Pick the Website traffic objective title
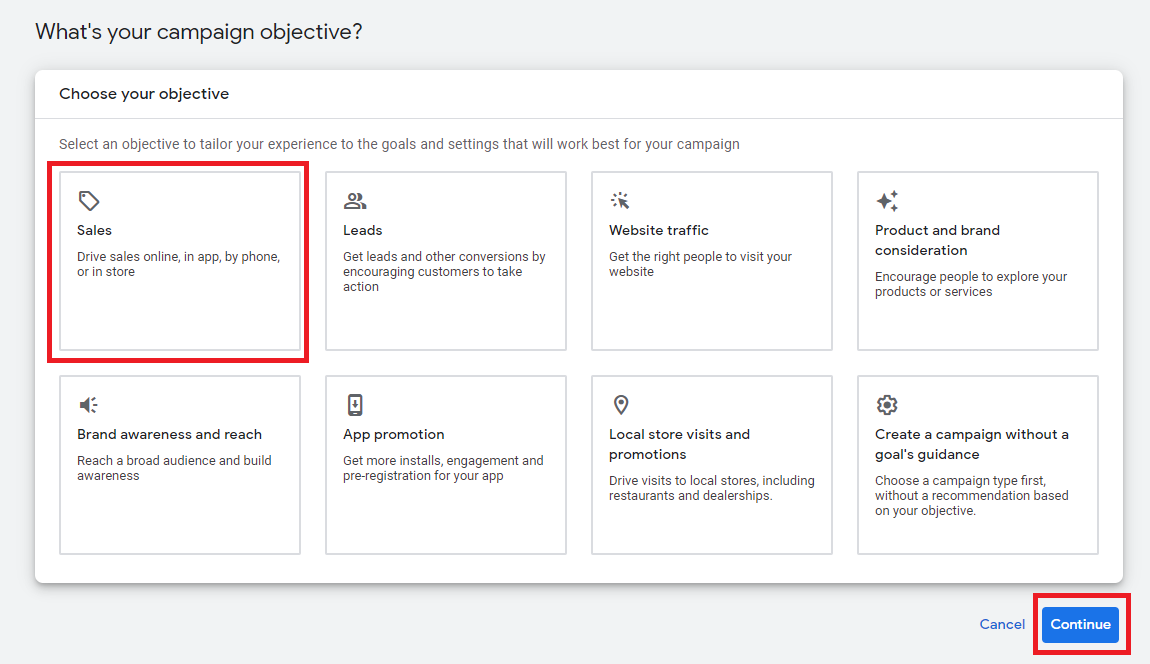 point(659,230)
